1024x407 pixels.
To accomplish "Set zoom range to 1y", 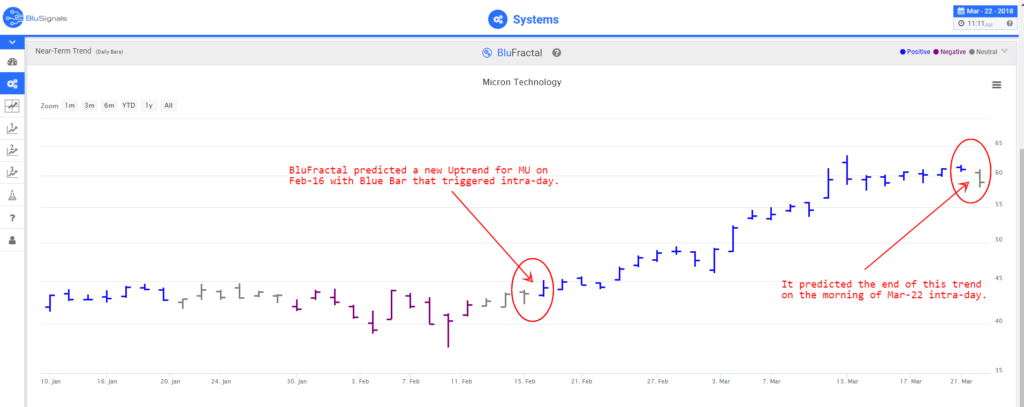I will coord(149,105).
